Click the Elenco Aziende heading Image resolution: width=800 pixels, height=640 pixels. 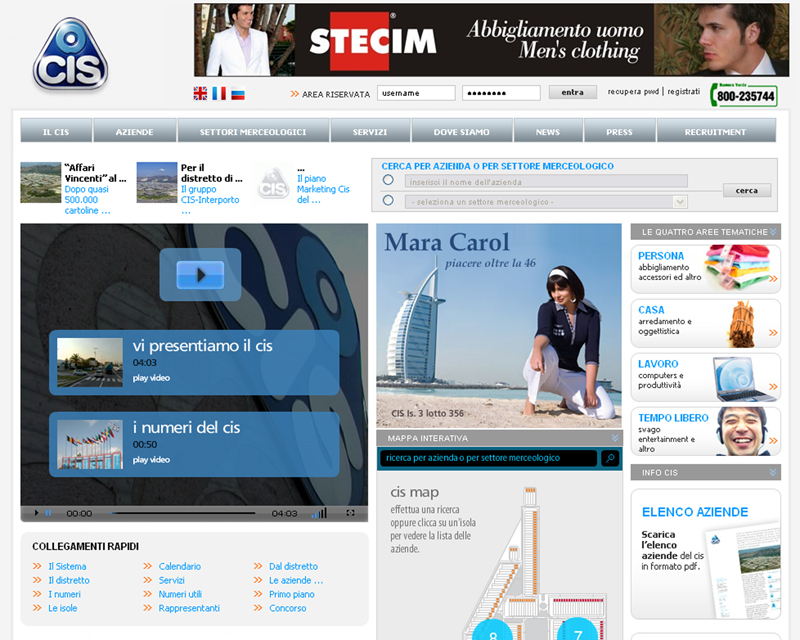[695, 512]
